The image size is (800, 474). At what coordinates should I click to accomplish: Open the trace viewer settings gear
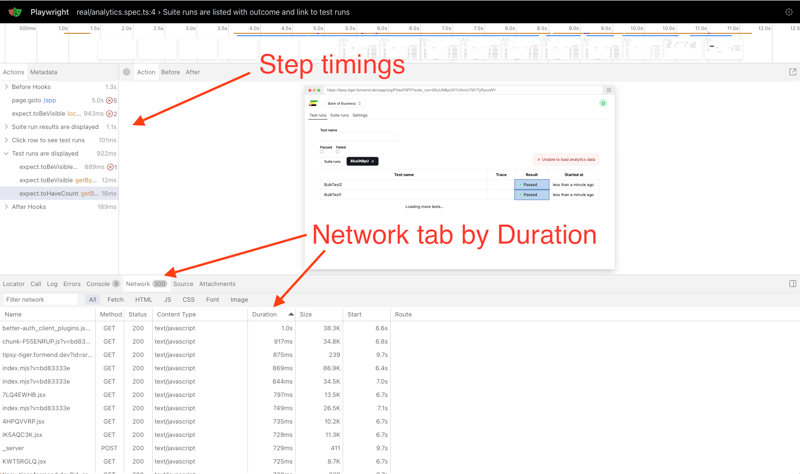point(789,12)
